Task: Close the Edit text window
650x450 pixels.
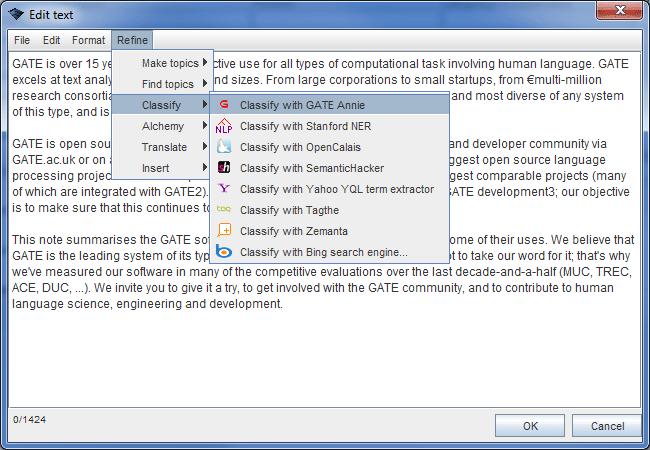Action: [619, 10]
